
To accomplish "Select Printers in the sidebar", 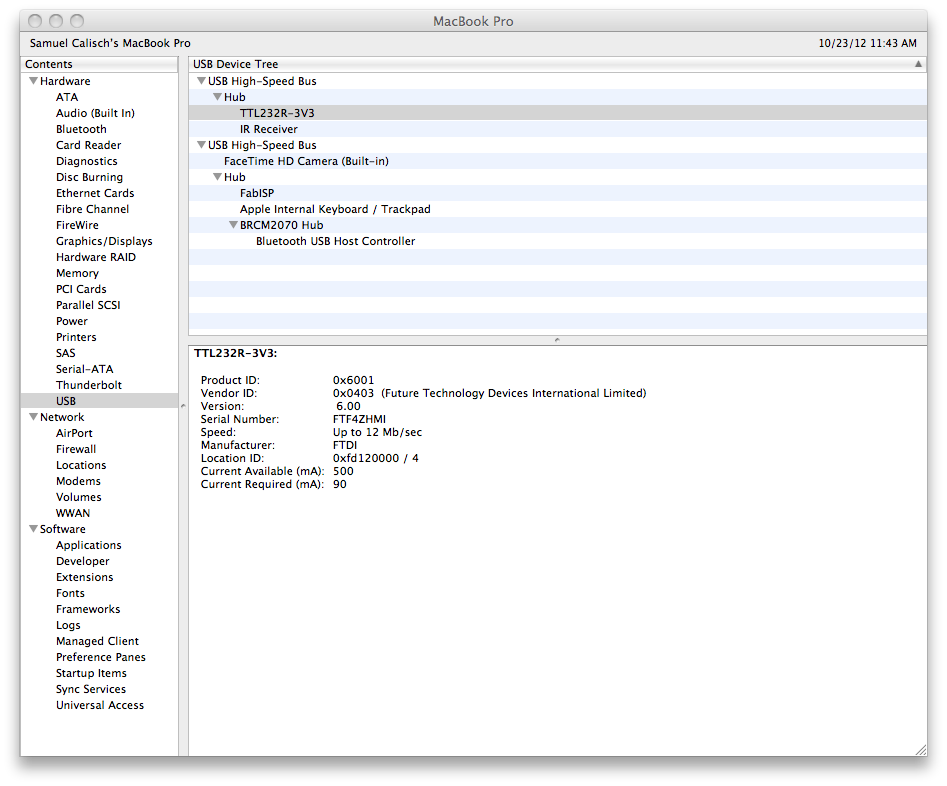I will tap(76, 337).
